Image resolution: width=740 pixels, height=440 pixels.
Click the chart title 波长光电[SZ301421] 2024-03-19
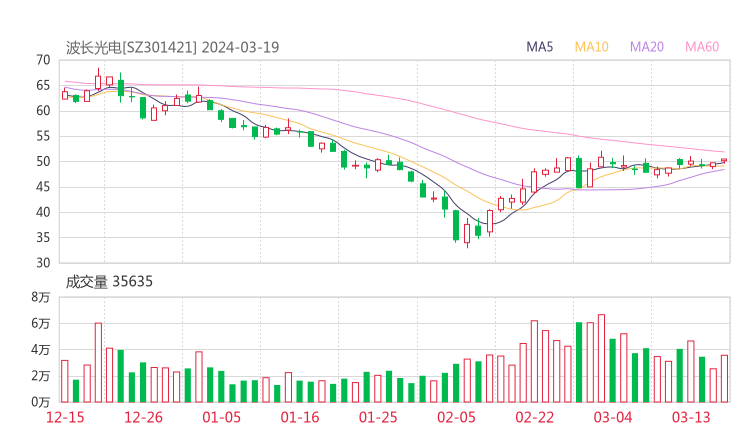[x=172, y=47]
